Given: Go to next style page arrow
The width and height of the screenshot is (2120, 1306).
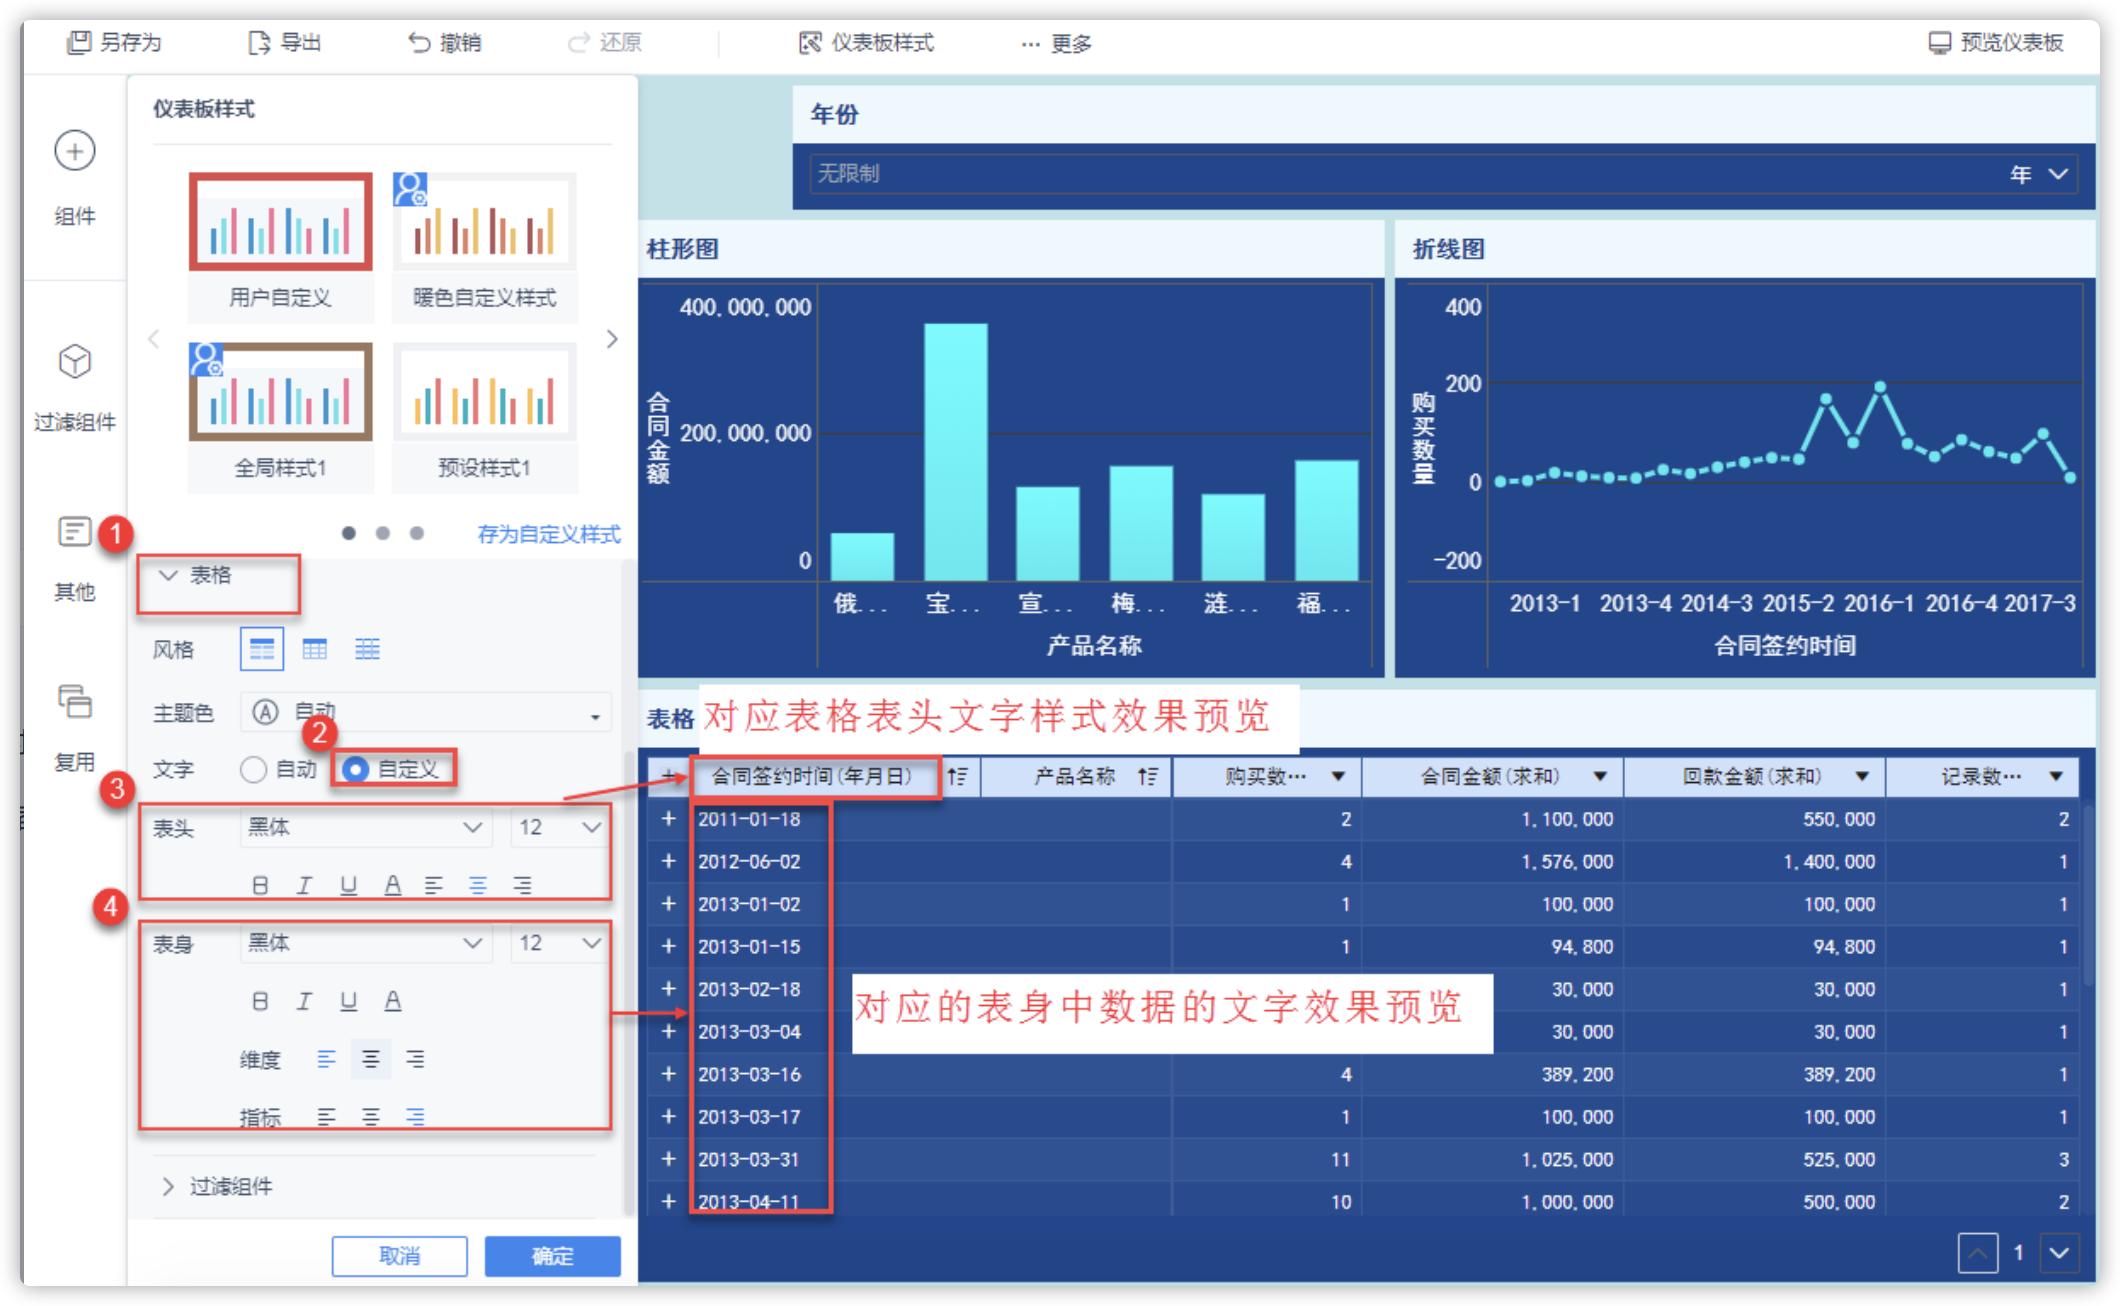Looking at the screenshot, I should click(612, 339).
